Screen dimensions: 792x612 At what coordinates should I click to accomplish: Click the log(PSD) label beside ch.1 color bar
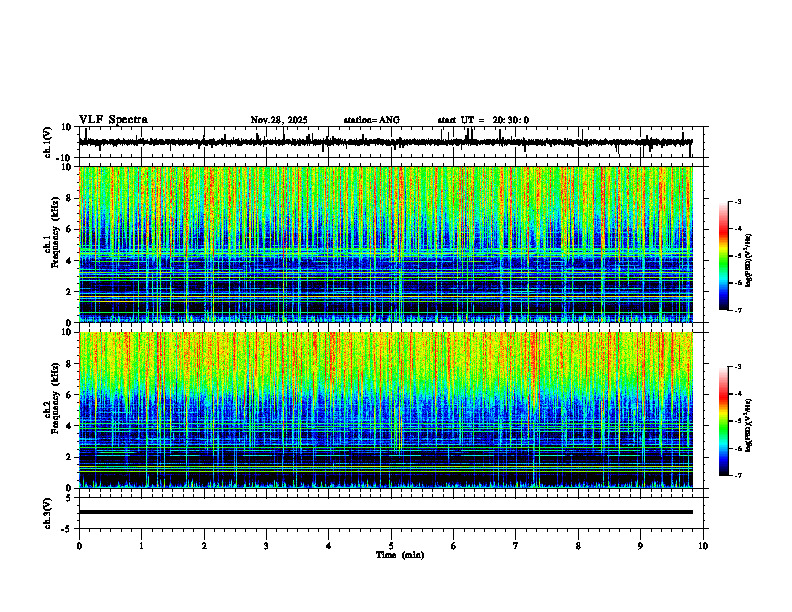(749, 261)
